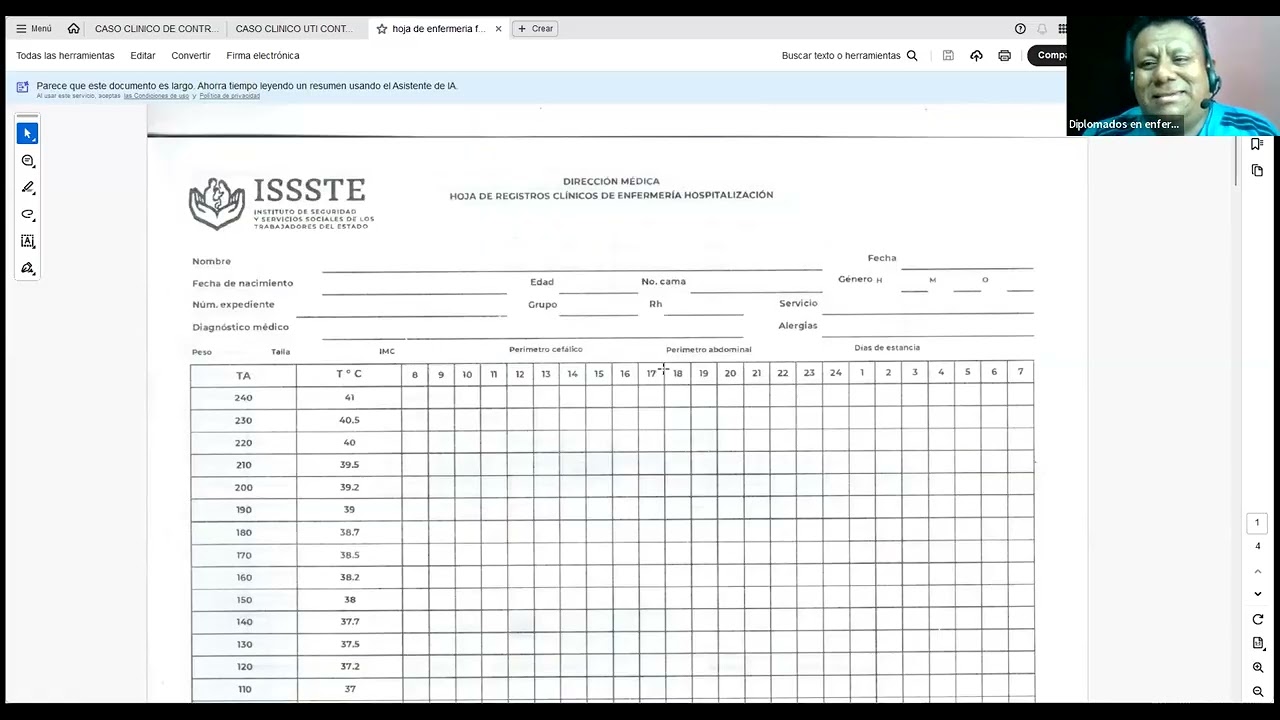
Task: Select the comment tool in sidebar
Action: (x=27, y=161)
